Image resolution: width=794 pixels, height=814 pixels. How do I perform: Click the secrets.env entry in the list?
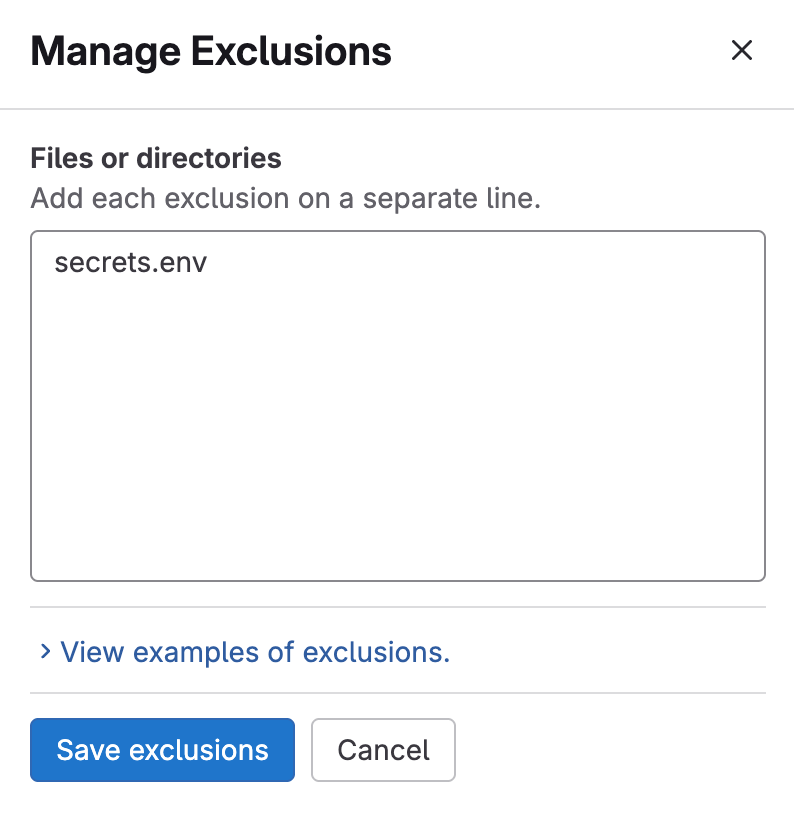(x=131, y=262)
